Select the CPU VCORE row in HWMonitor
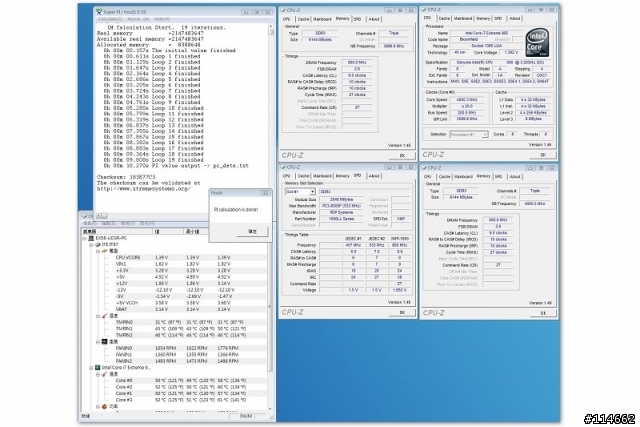Viewport: 640px width, 427px height. tap(175, 258)
